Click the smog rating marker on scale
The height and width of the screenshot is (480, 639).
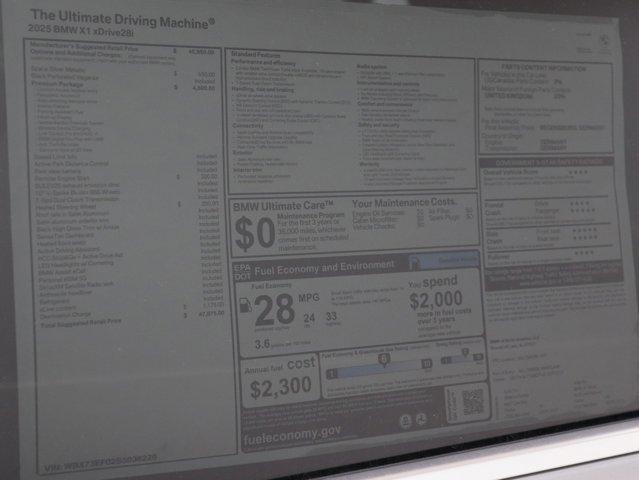465,352
